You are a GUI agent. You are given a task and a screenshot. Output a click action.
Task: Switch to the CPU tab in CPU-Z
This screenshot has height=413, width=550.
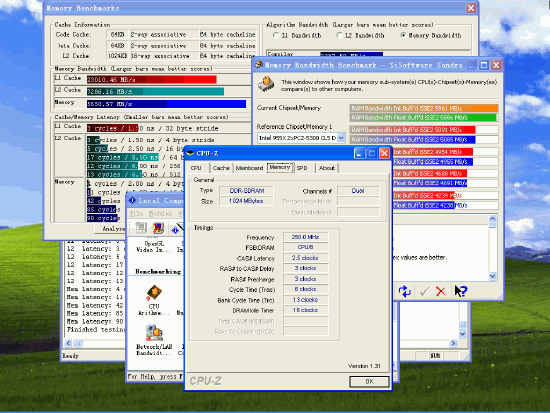(196, 168)
